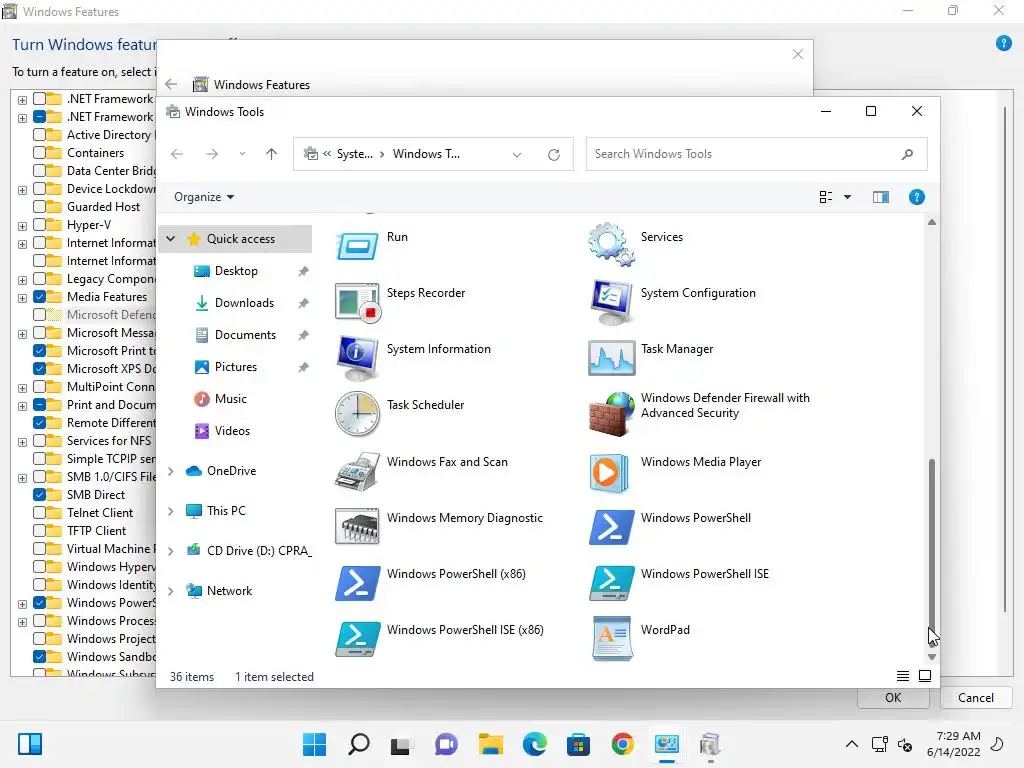
Task: Enable the Telnet Client checkbox
Action: pos(39,513)
